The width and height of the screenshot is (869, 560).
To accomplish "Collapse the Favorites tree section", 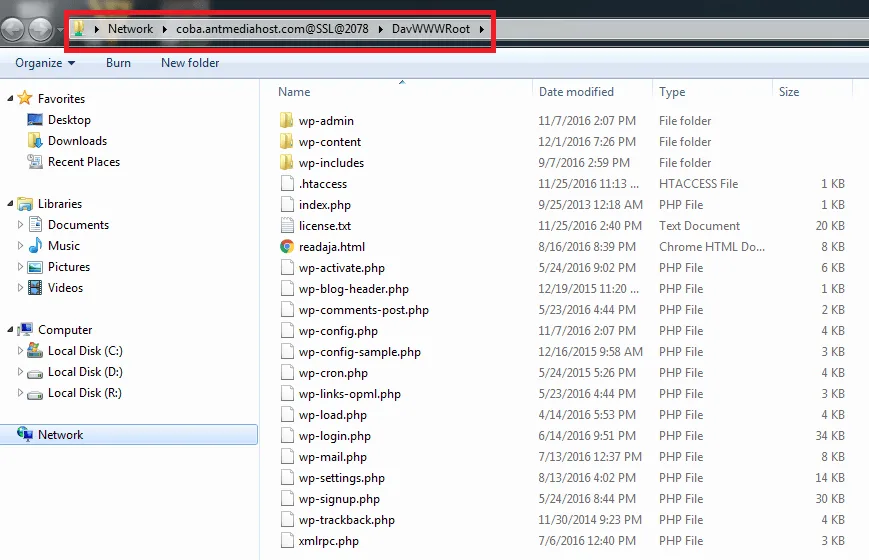I will 11,99.
